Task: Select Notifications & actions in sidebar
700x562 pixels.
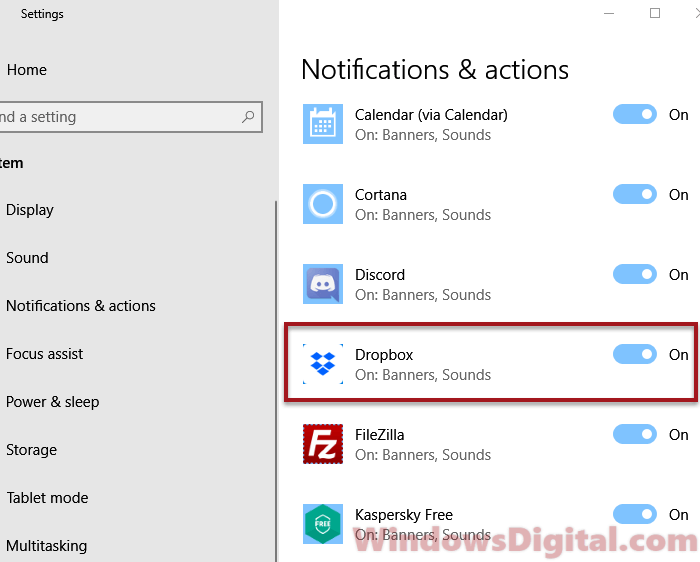Action: [x=81, y=306]
